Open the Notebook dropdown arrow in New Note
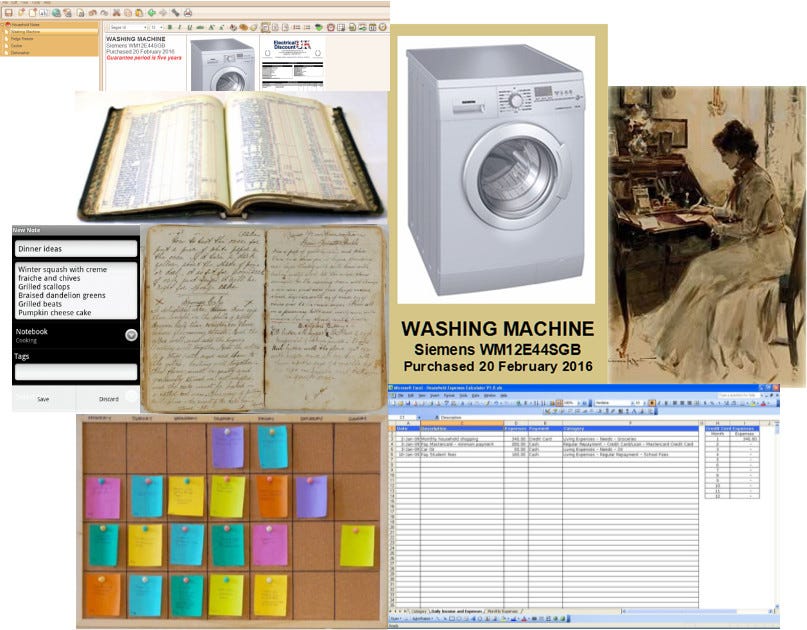 pos(131,335)
